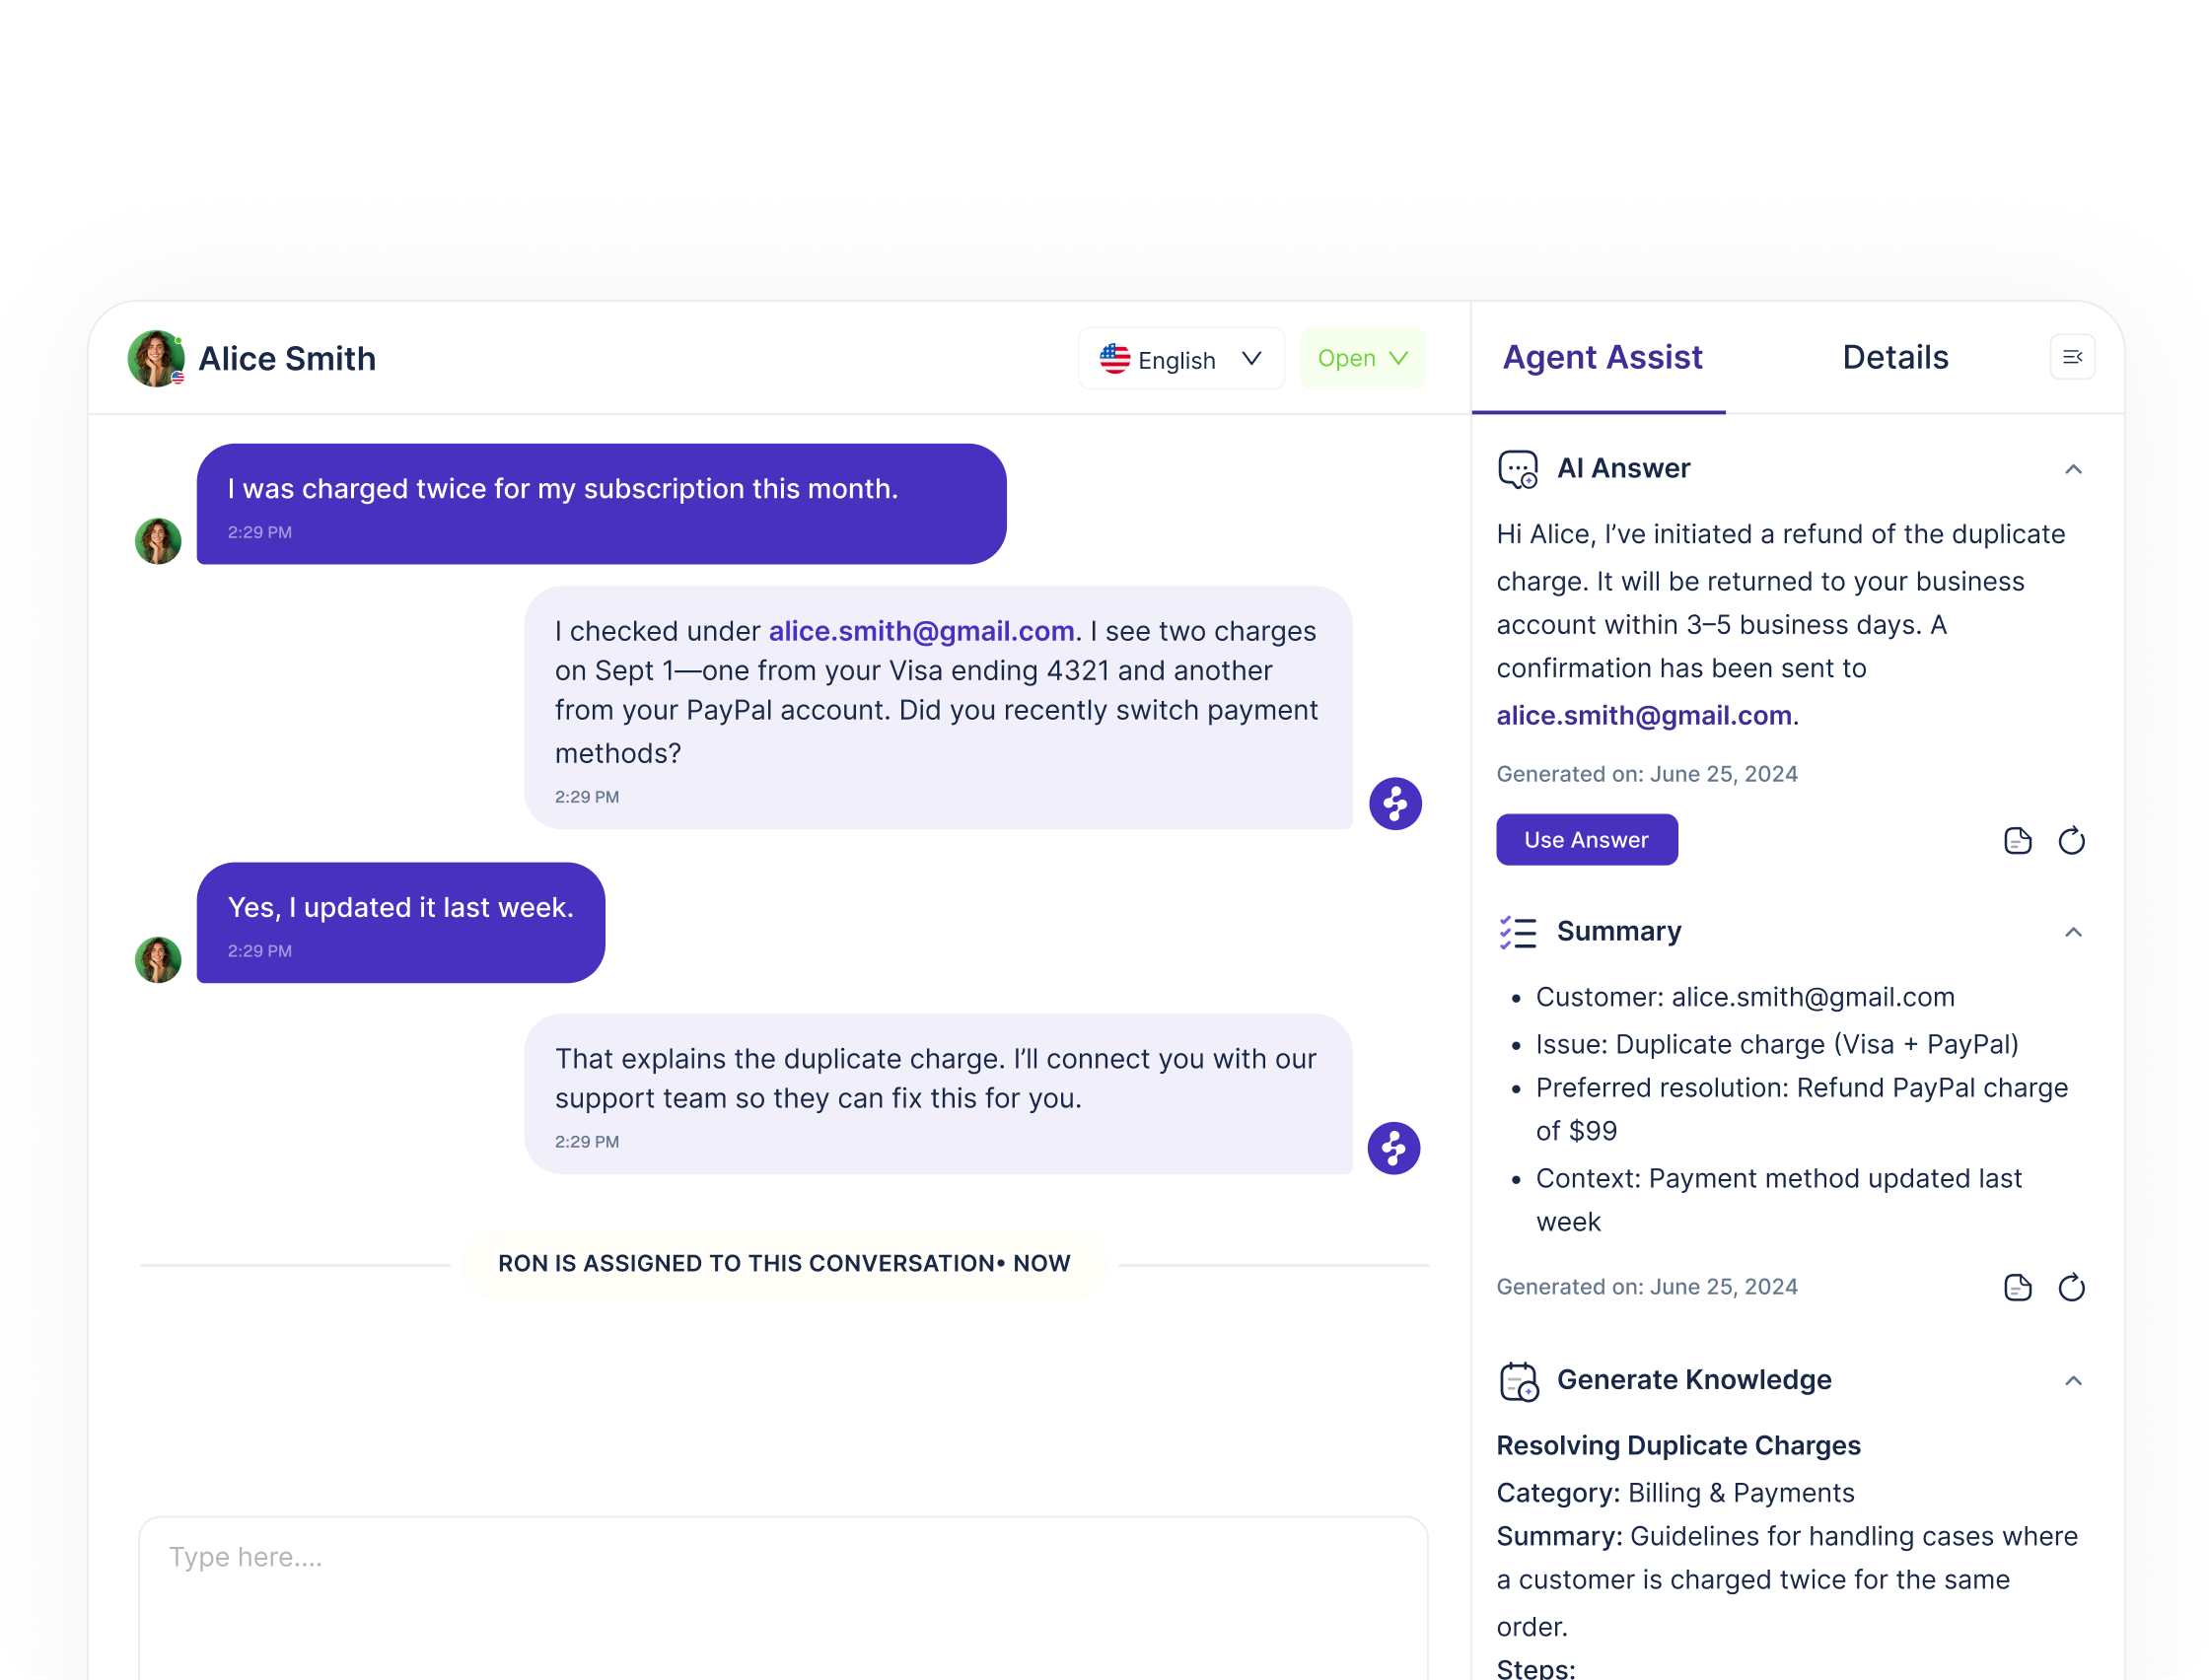Regenerate the AI Answer

click(x=2071, y=841)
